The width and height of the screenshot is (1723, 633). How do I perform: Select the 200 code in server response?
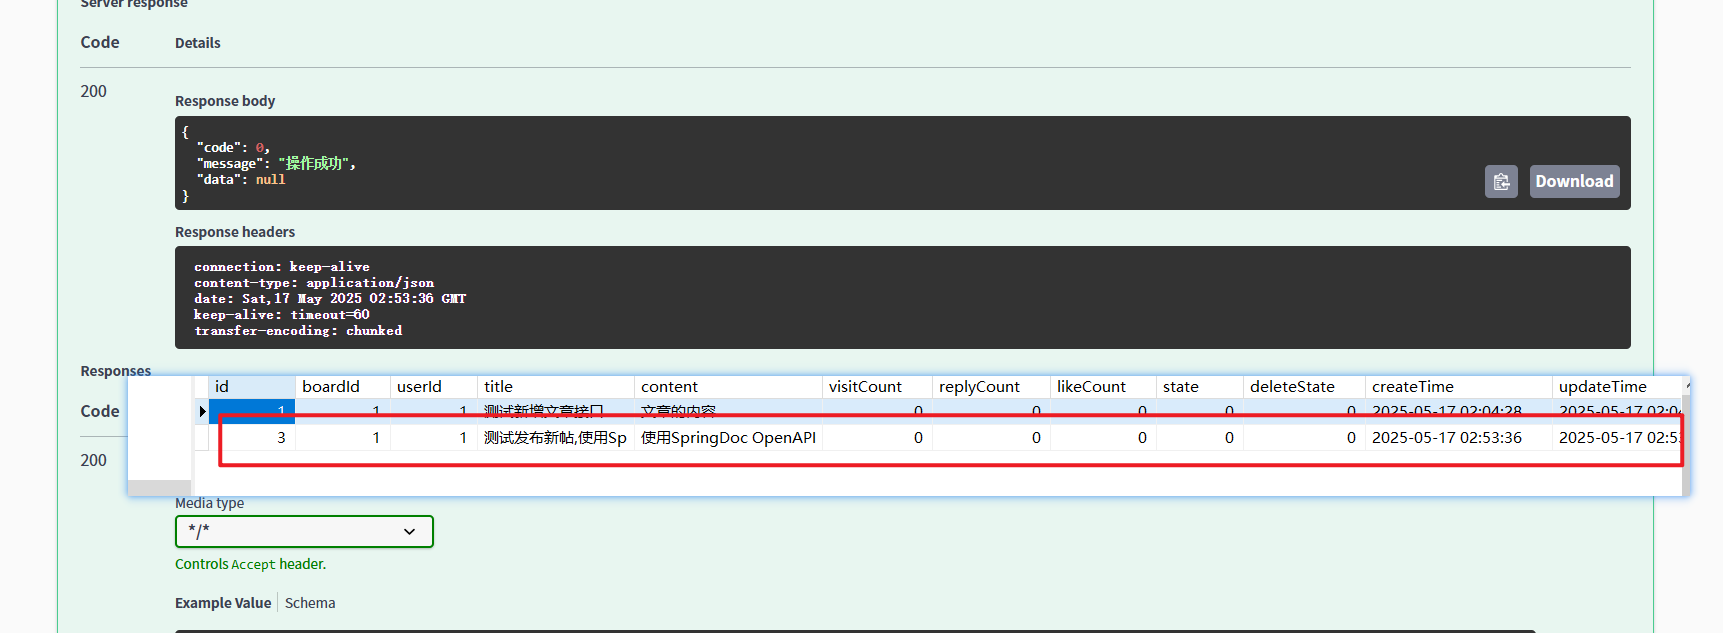pyautogui.click(x=93, y=91)
